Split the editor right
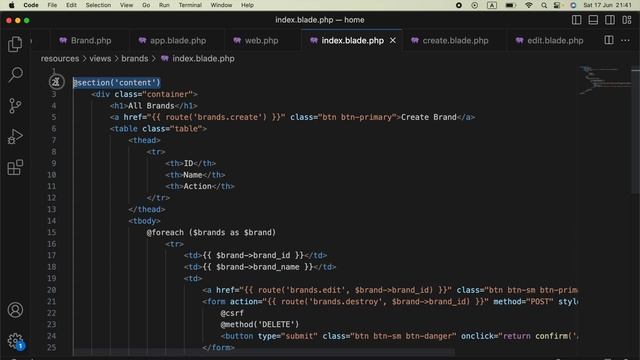This screenshot has height=360, width=640. 609,40
